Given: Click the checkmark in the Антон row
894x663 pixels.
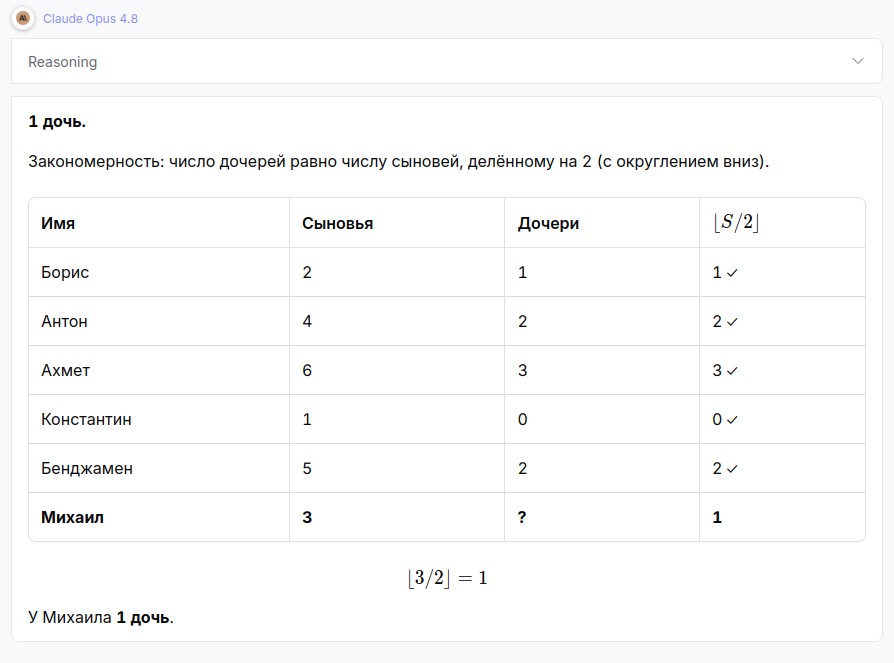Looking at the screenshot, I should (733, 322).
